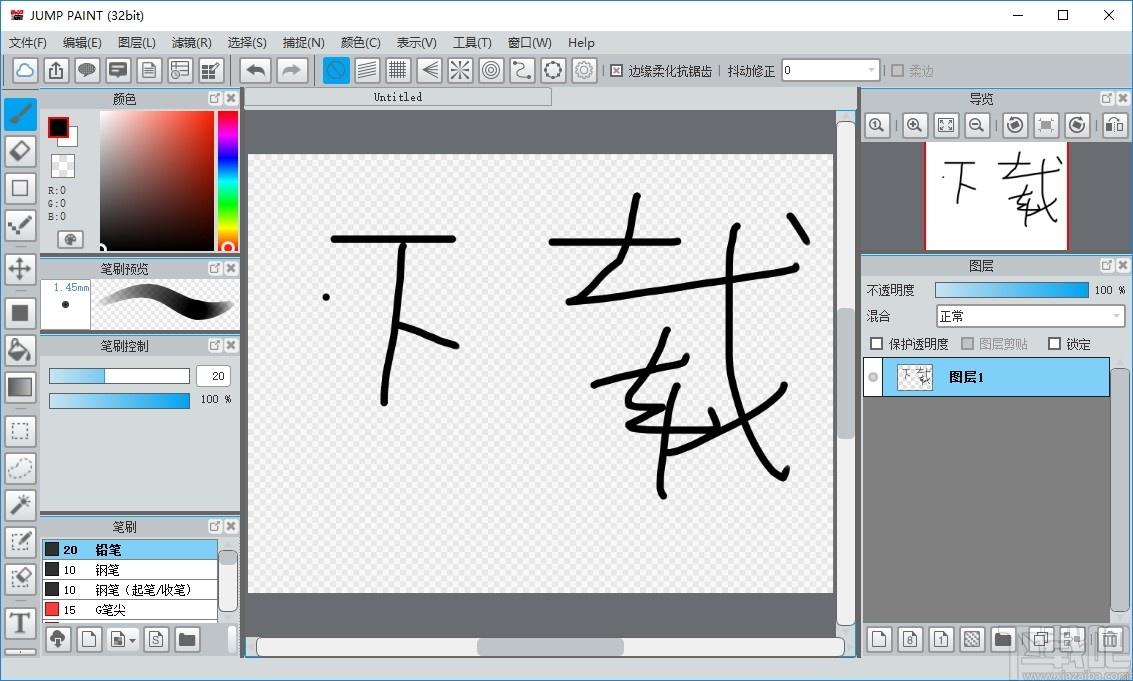Open the 文件(F) menu

coord(27,43)
